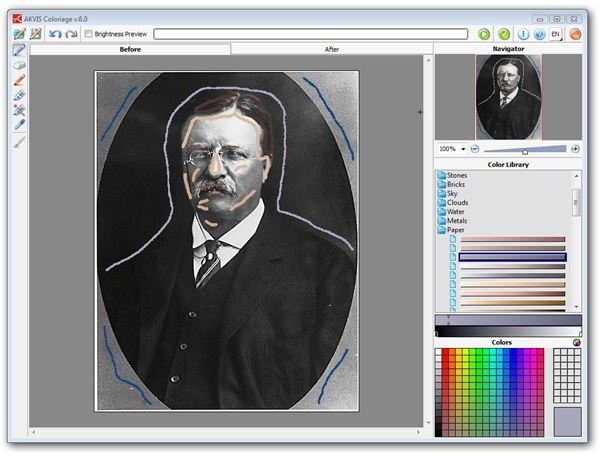Click the Navigator preview thumbnail
The width and height of the screenshot is (600, 456).
click(509, 97)
